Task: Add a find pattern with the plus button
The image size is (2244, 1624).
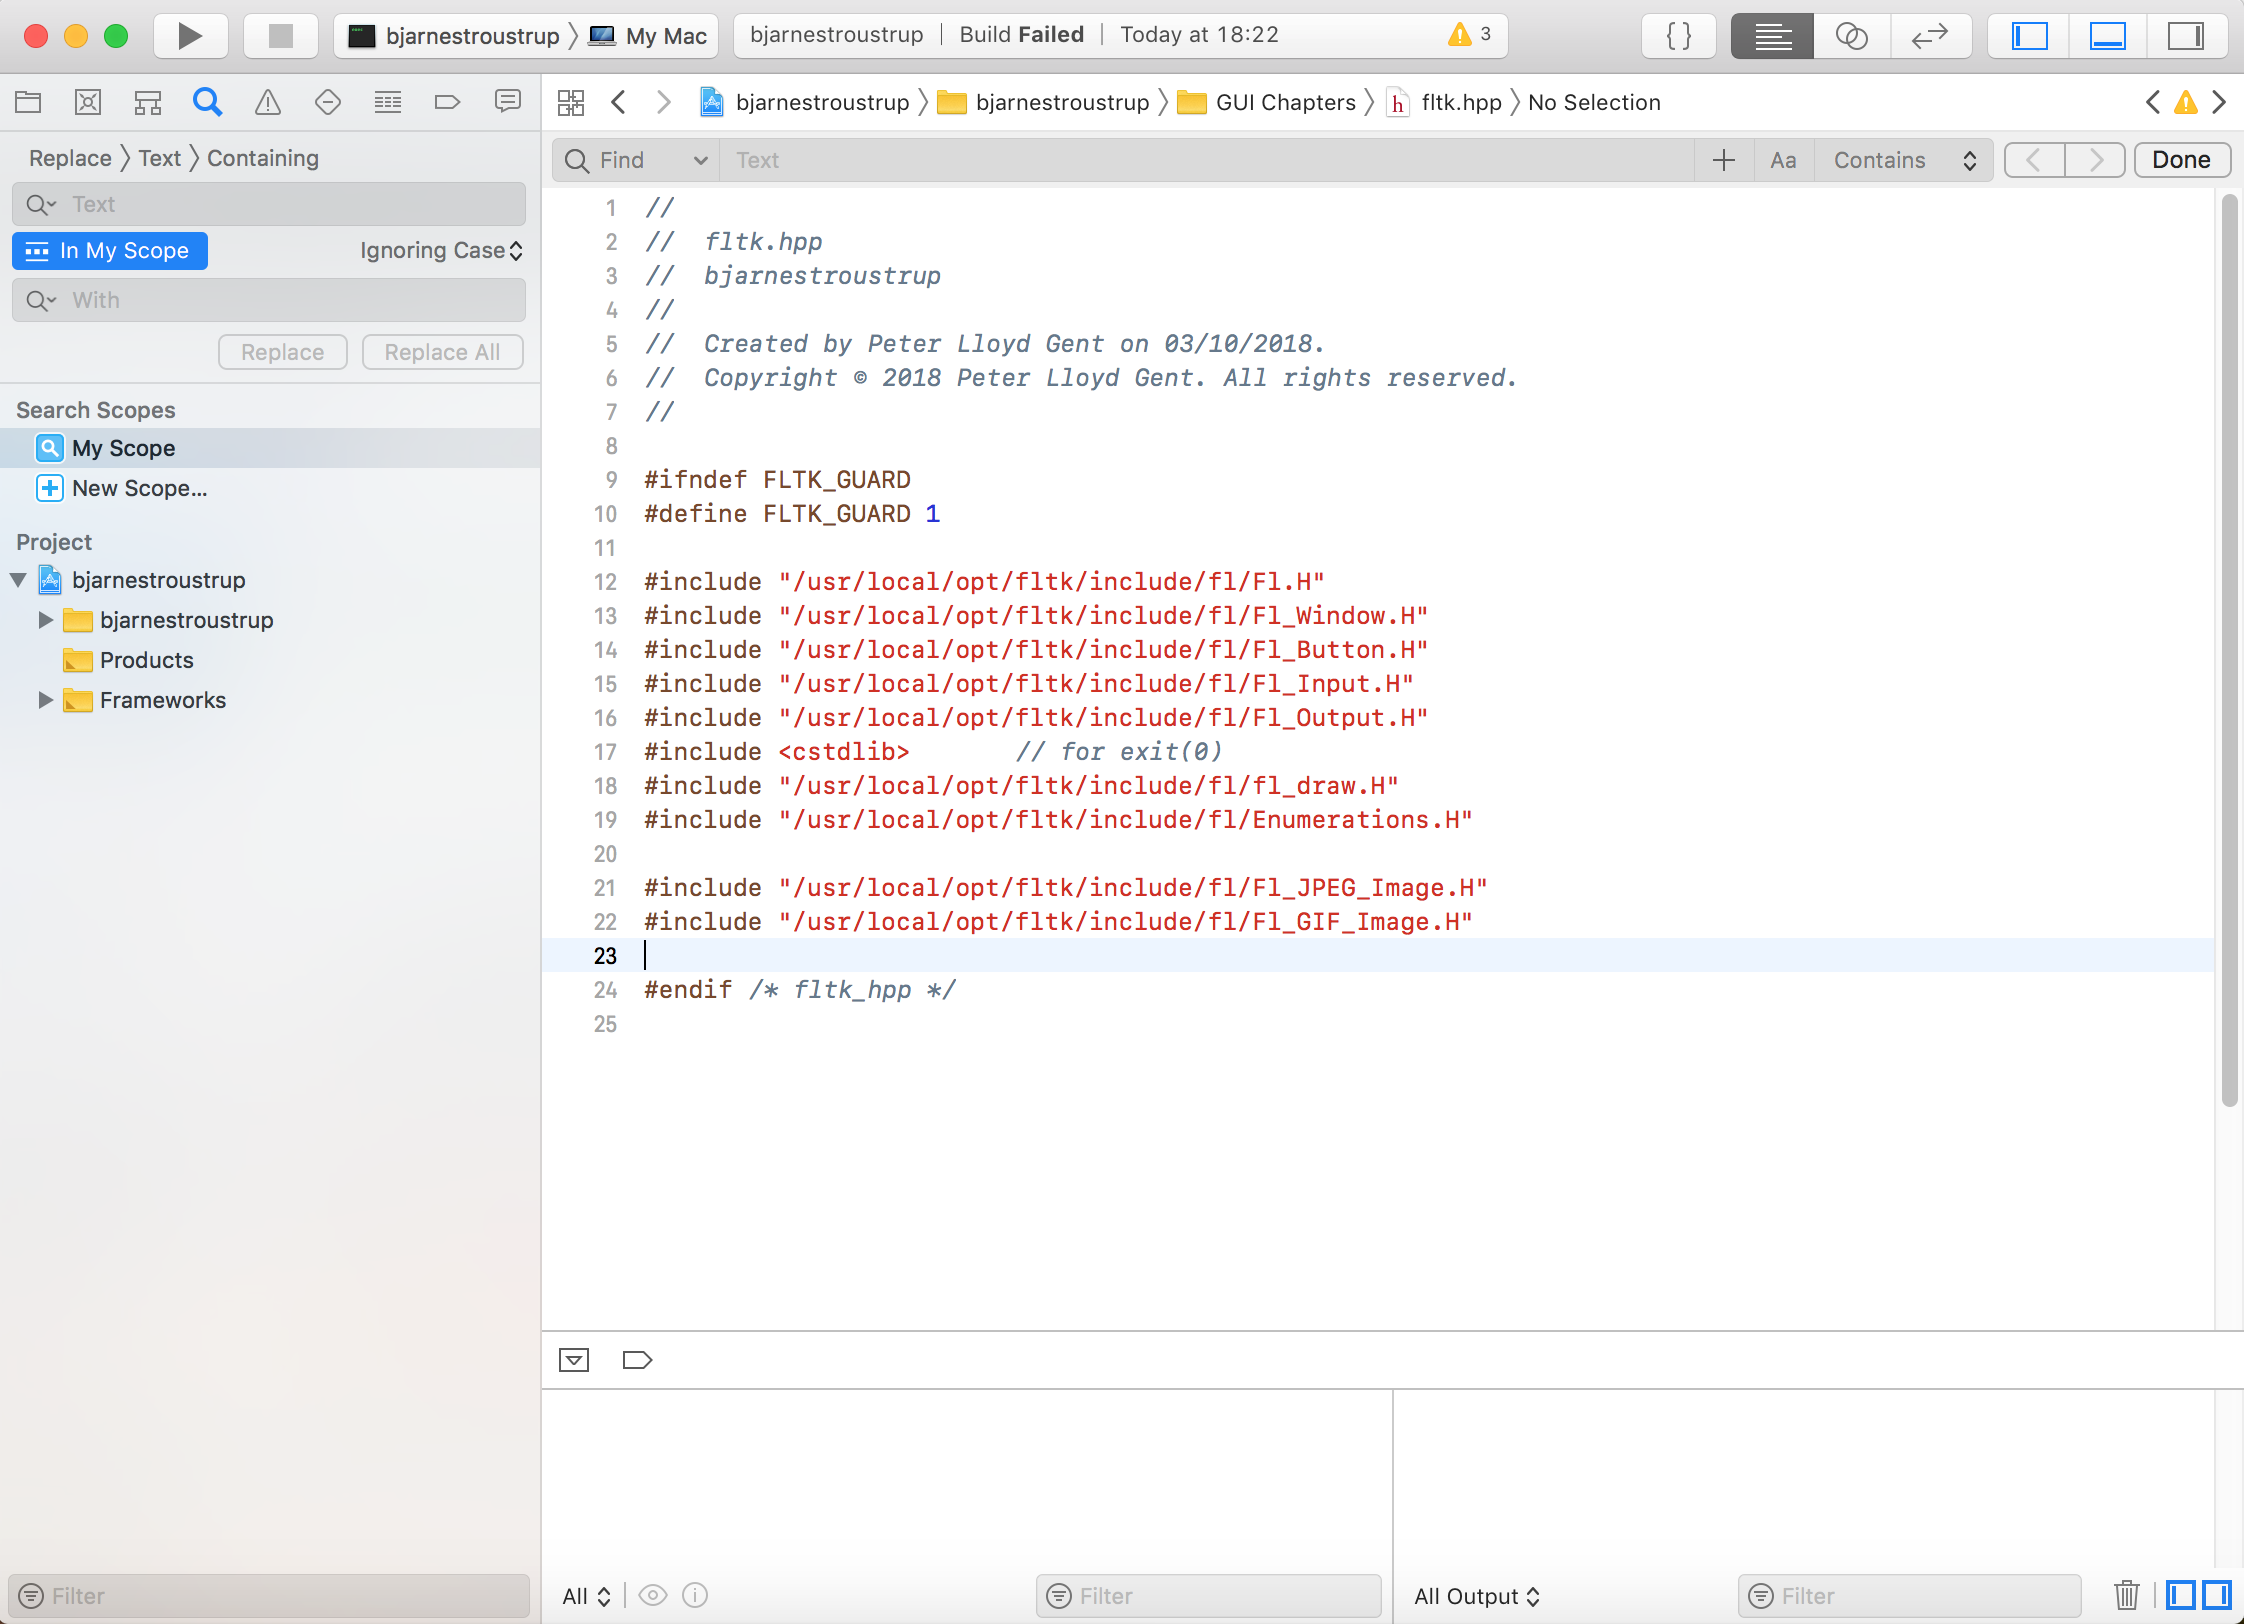Action: pos(1724,160)
